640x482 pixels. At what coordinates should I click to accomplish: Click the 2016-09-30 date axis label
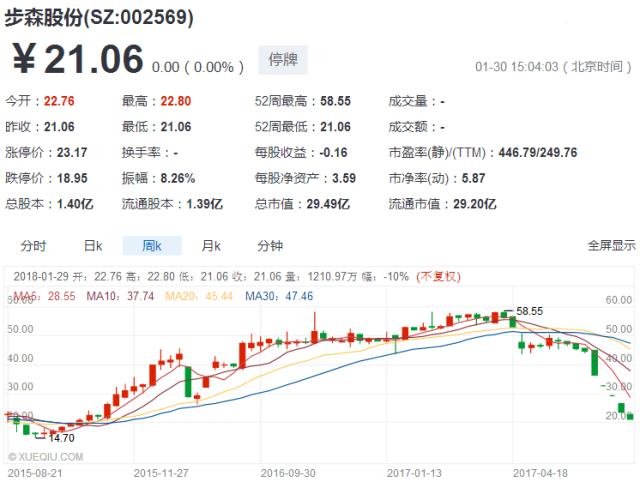[288, 473]
